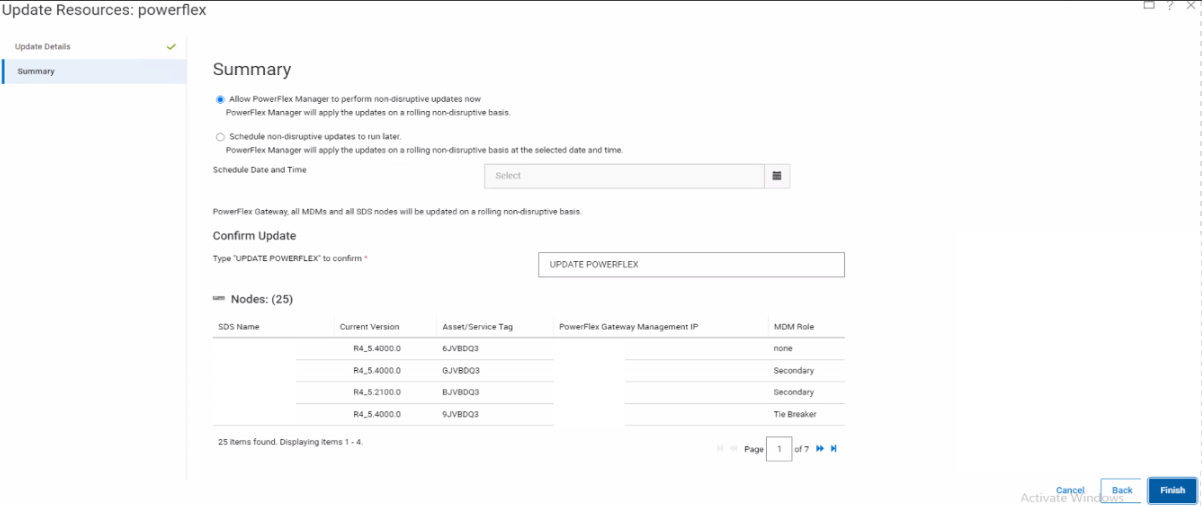
Task: Jump to last page of nodes
Action: pyautogui.click(x=834, y=449)
